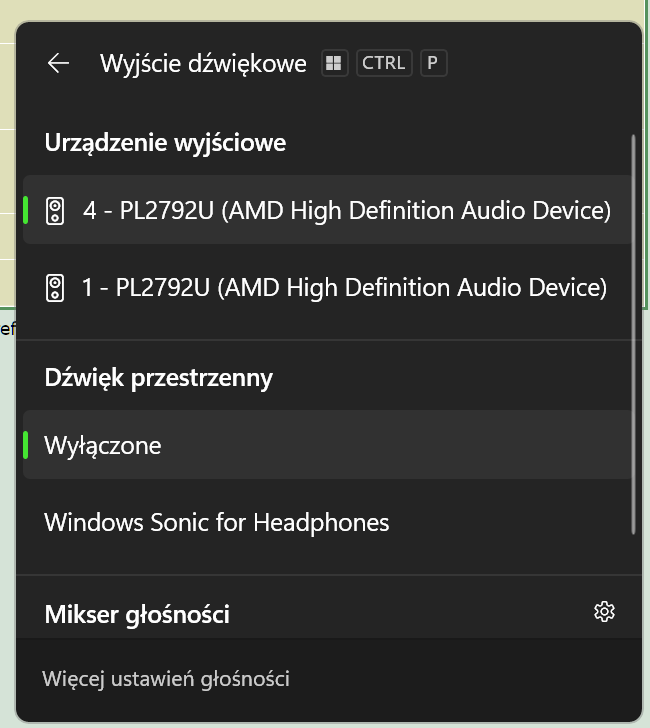
Task: Click the Dźwięk przestrzenny section header
Action: point(159,378)
